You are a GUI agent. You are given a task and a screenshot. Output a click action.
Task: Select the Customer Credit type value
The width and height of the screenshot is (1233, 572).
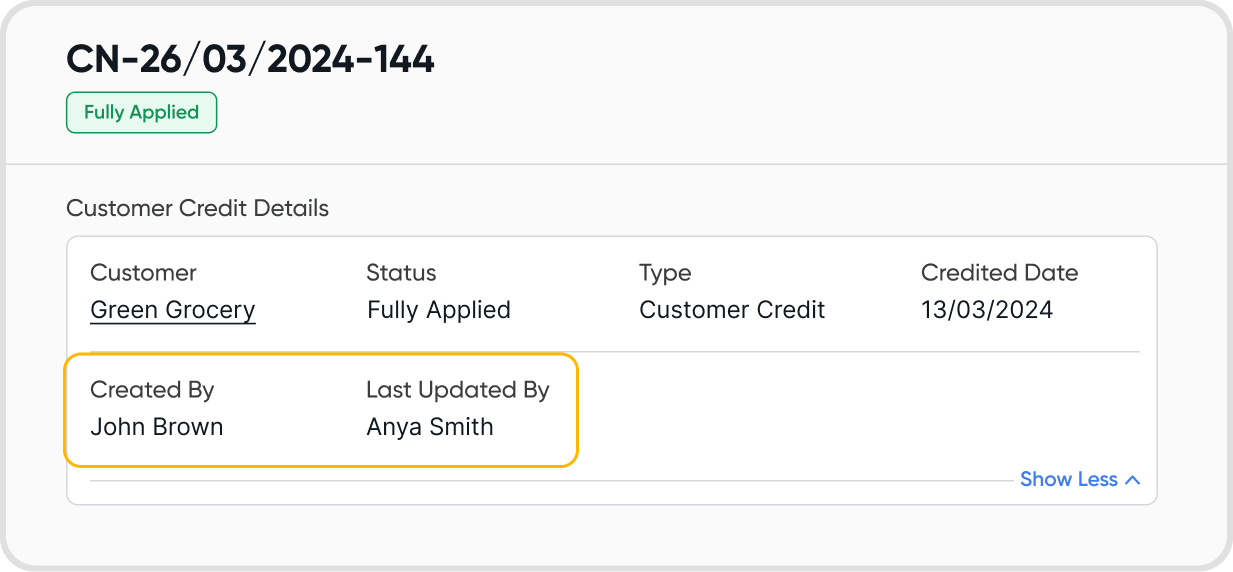(x=732, y=310)
